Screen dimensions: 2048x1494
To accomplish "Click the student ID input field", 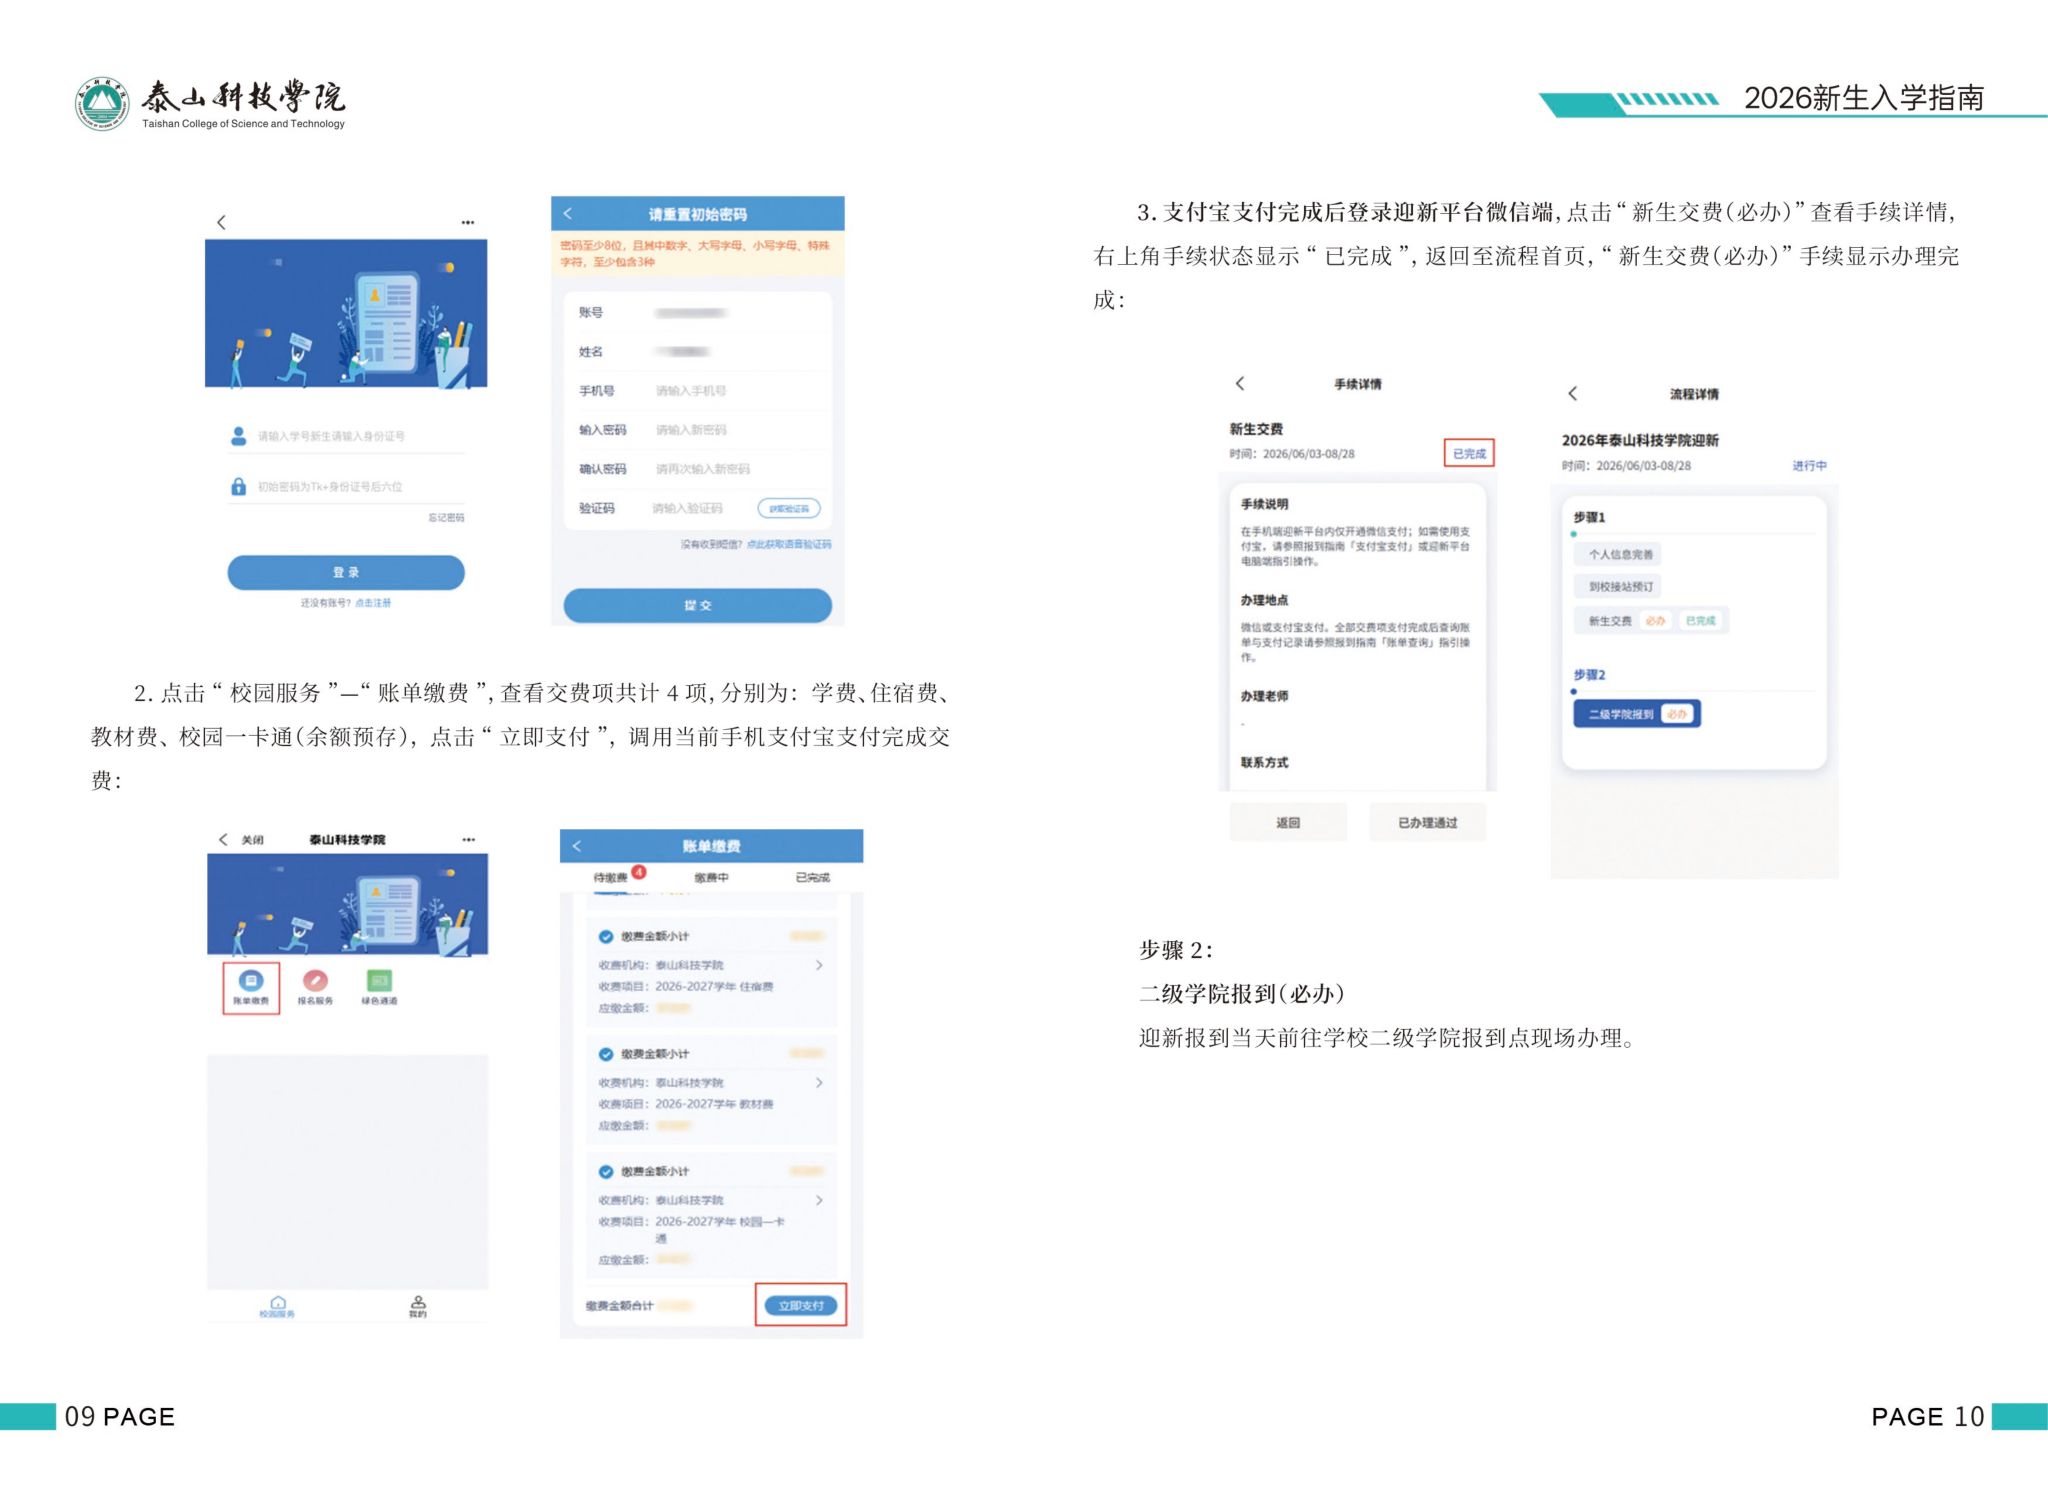I will [346, 437].
